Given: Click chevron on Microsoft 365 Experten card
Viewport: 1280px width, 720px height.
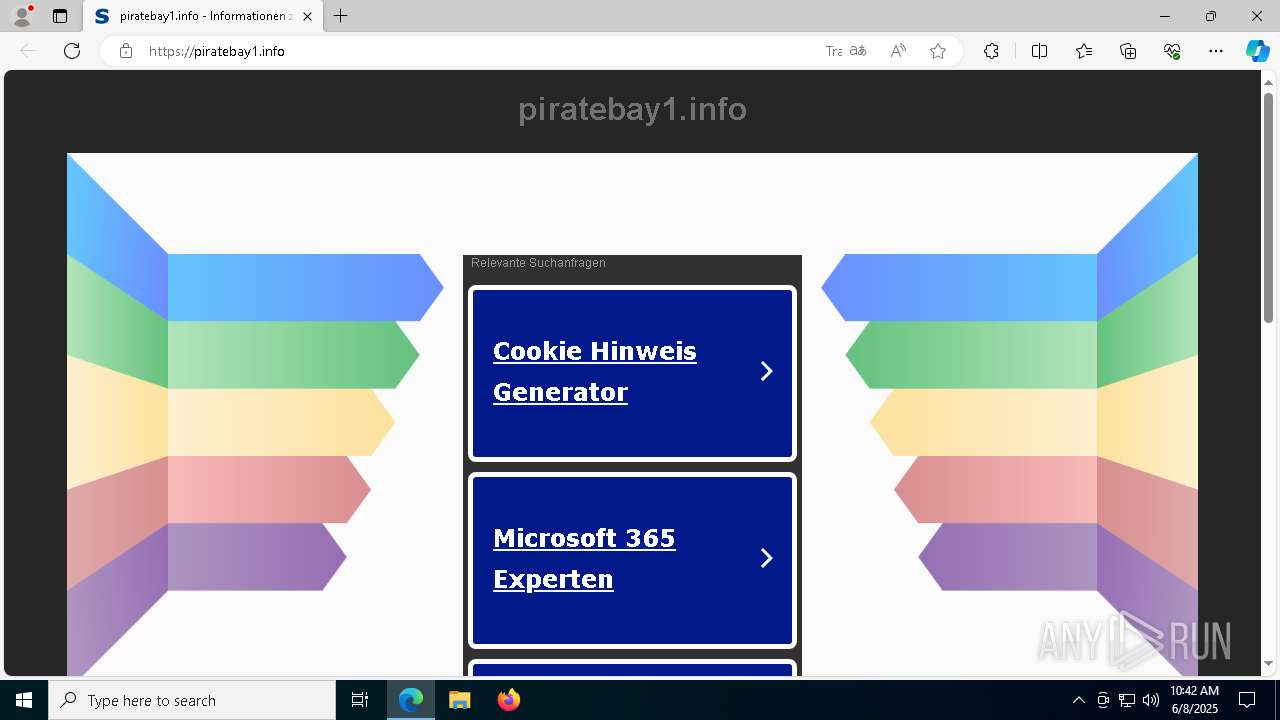Looking at the screenshot, I should (x=767, y=558).
